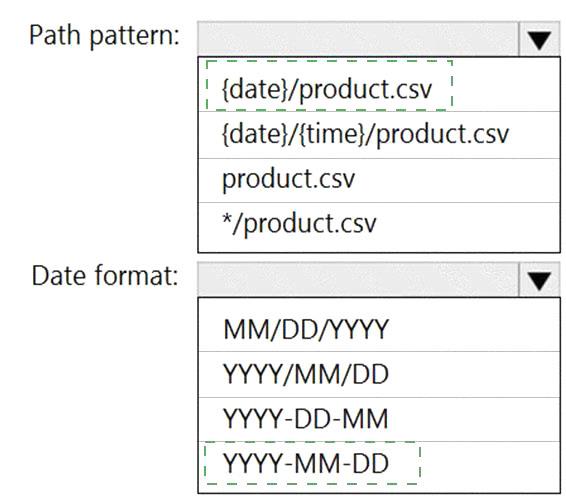Click the empty Path pattern combo box field
This screenshot has width=566, height=497.
coord(358,39)
